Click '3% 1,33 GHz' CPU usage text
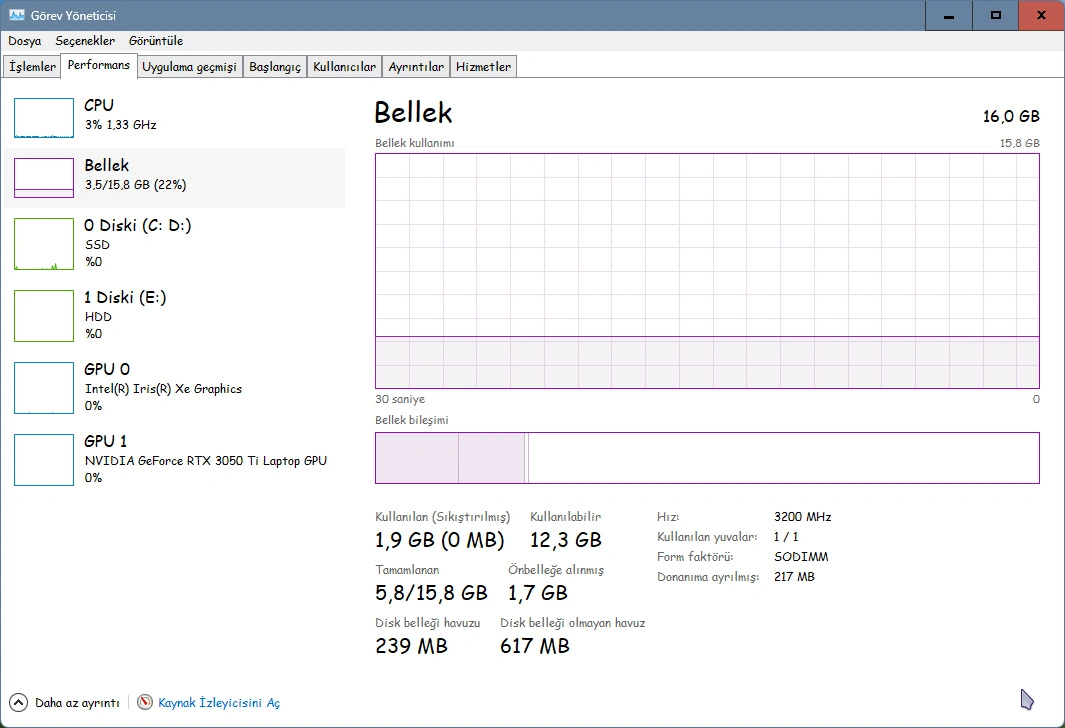 [x=121, y=125]
